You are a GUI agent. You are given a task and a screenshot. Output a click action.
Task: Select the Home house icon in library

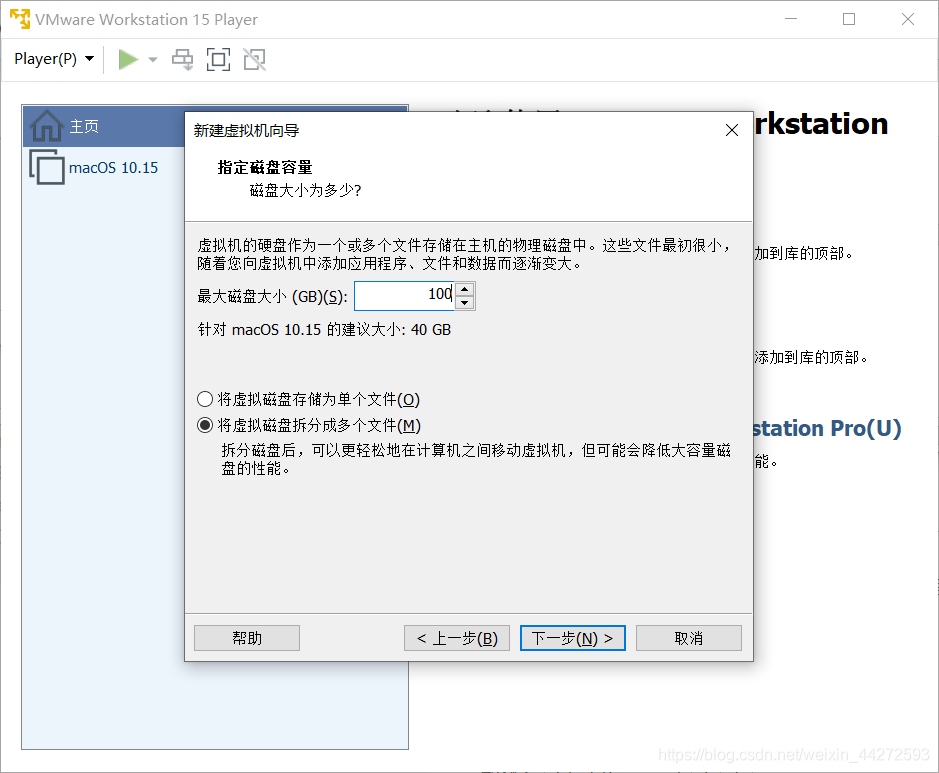47,127
